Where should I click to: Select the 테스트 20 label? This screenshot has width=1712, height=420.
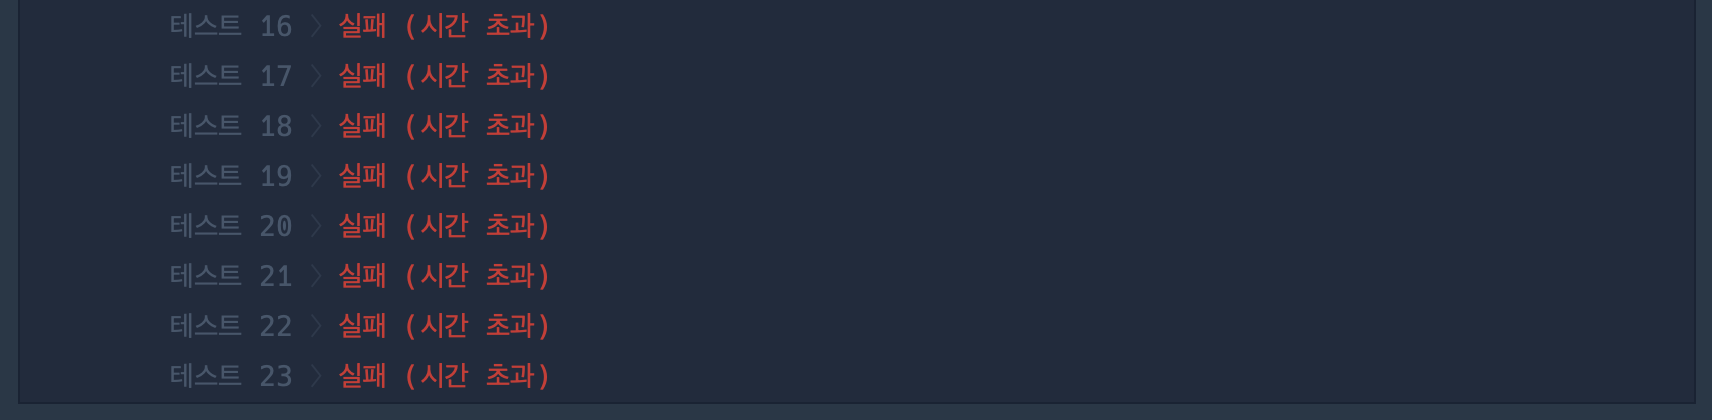click(x=231, y=226)
